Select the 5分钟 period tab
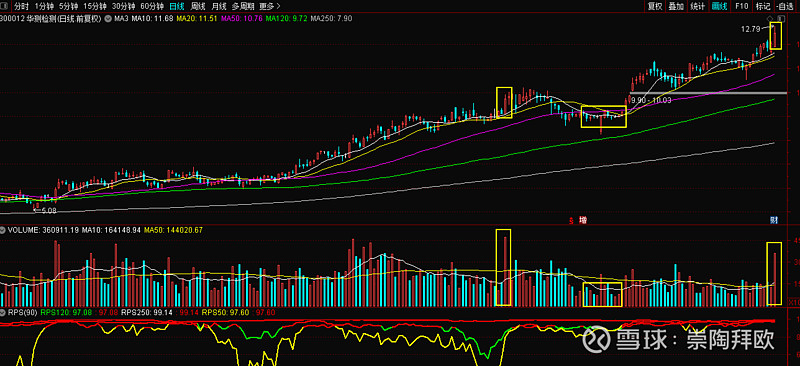The width and height of the screenshot is (800, 366). pyautogui.click(x=68, y=6)
